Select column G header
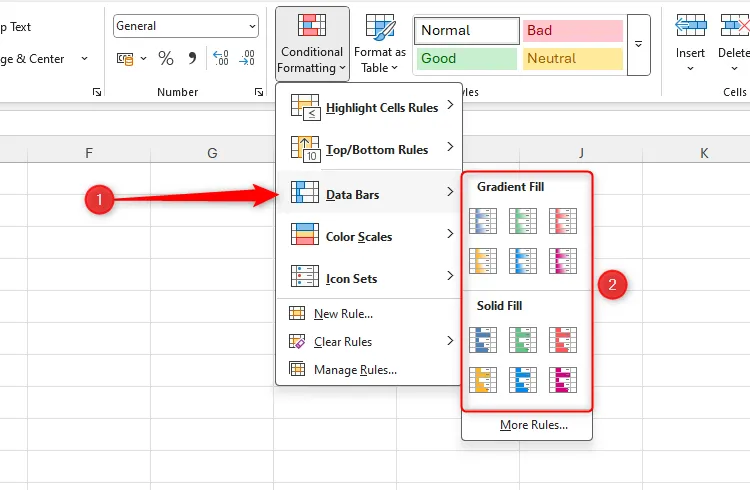 (x=212, y=153)
